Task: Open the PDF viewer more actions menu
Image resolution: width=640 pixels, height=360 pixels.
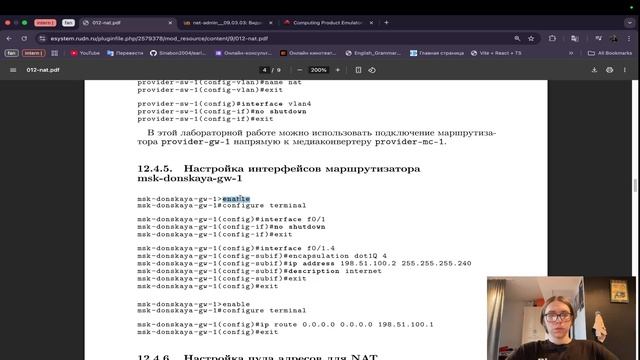Action: pos(624,70)
